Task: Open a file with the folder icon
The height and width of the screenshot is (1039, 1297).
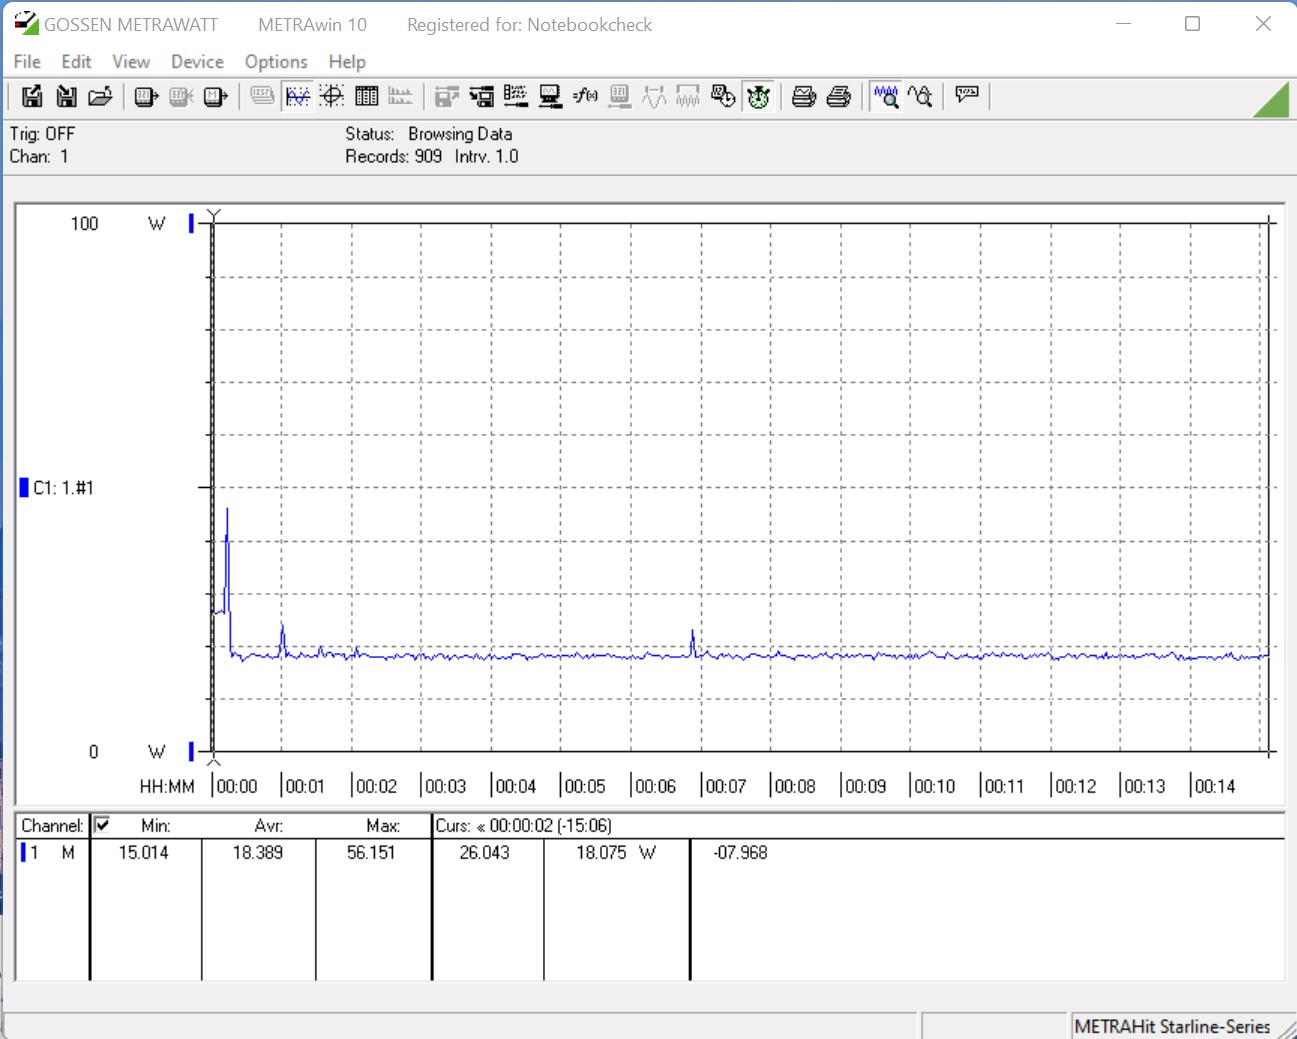Action: [x=100, y=96]
